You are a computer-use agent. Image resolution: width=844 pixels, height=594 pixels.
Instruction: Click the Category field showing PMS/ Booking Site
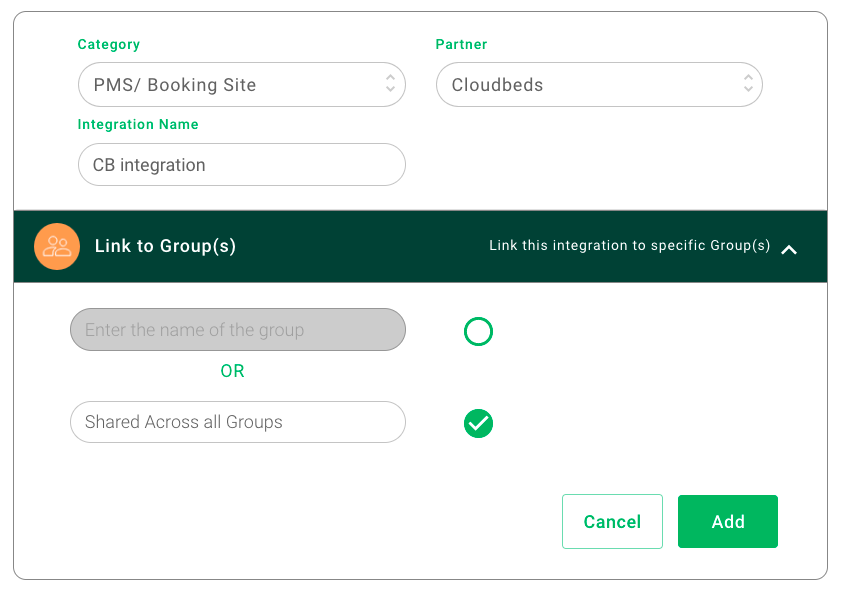click(241, 85)
